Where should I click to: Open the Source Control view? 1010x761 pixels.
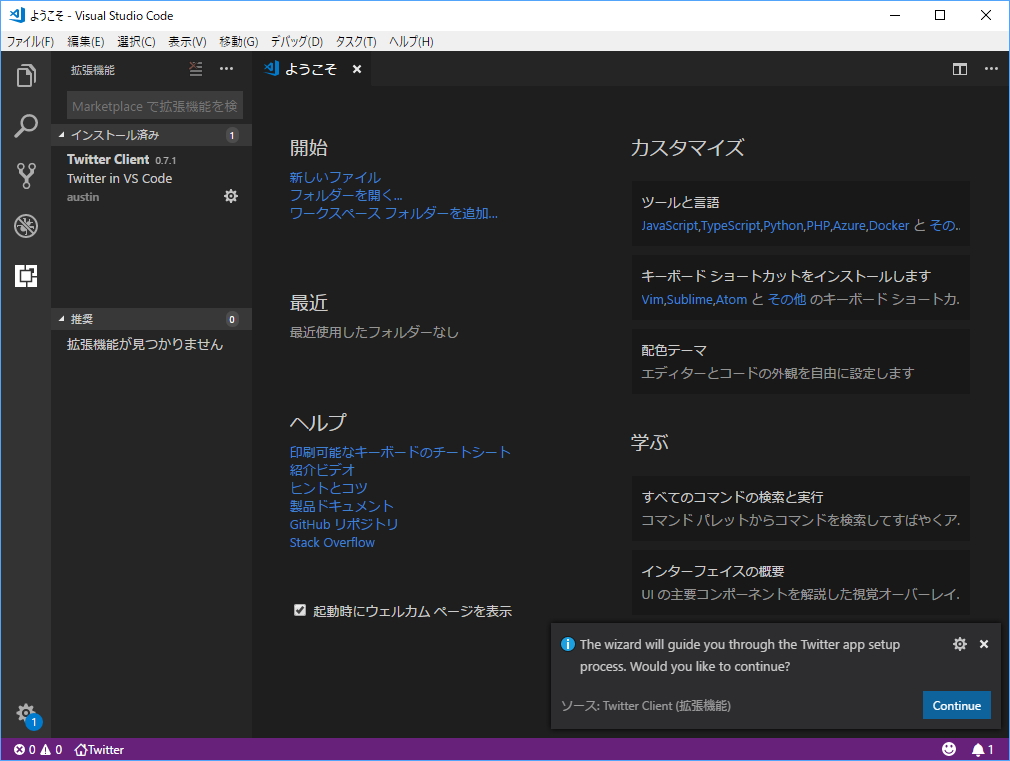(26, 175)
